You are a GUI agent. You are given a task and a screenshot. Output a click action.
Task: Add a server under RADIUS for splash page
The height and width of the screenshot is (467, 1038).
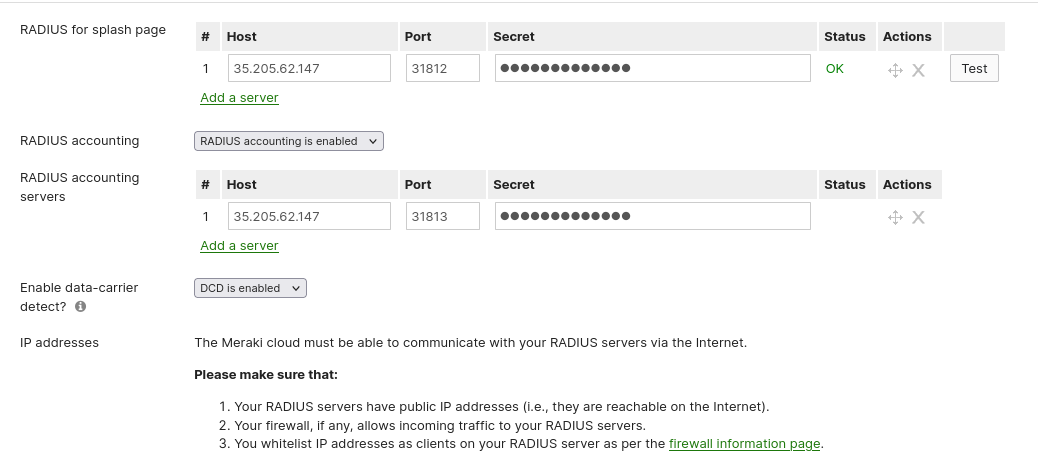[x=239, y=98]
